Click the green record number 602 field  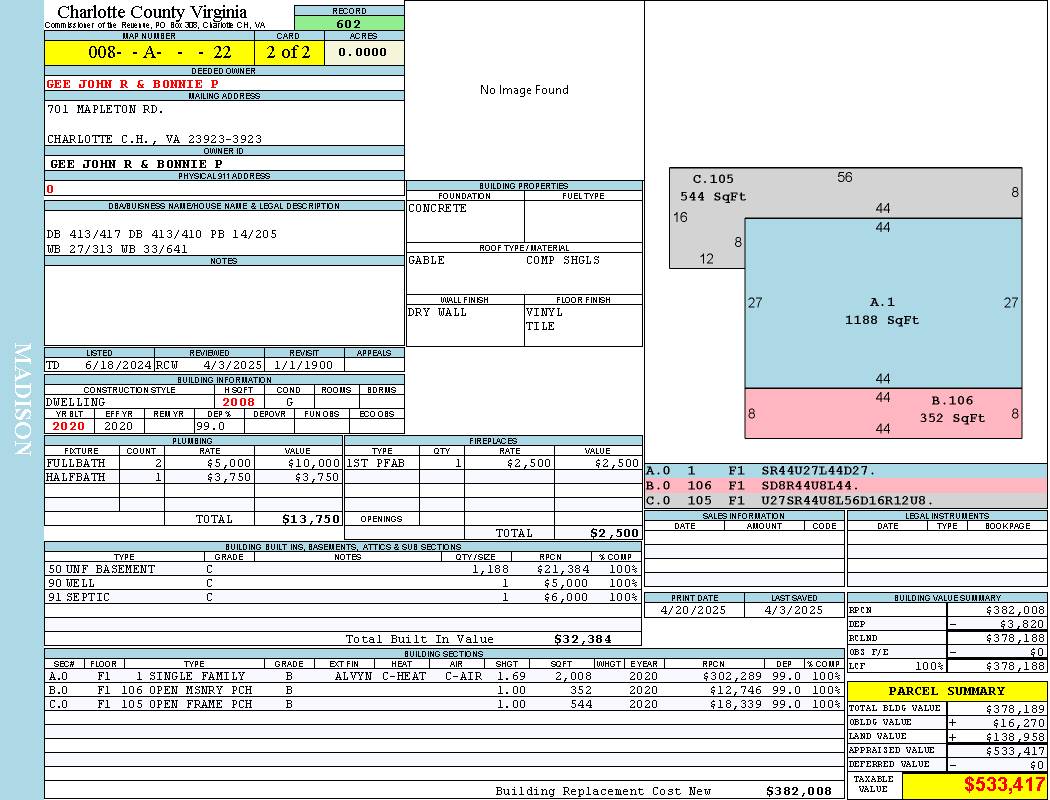[349, 24]
